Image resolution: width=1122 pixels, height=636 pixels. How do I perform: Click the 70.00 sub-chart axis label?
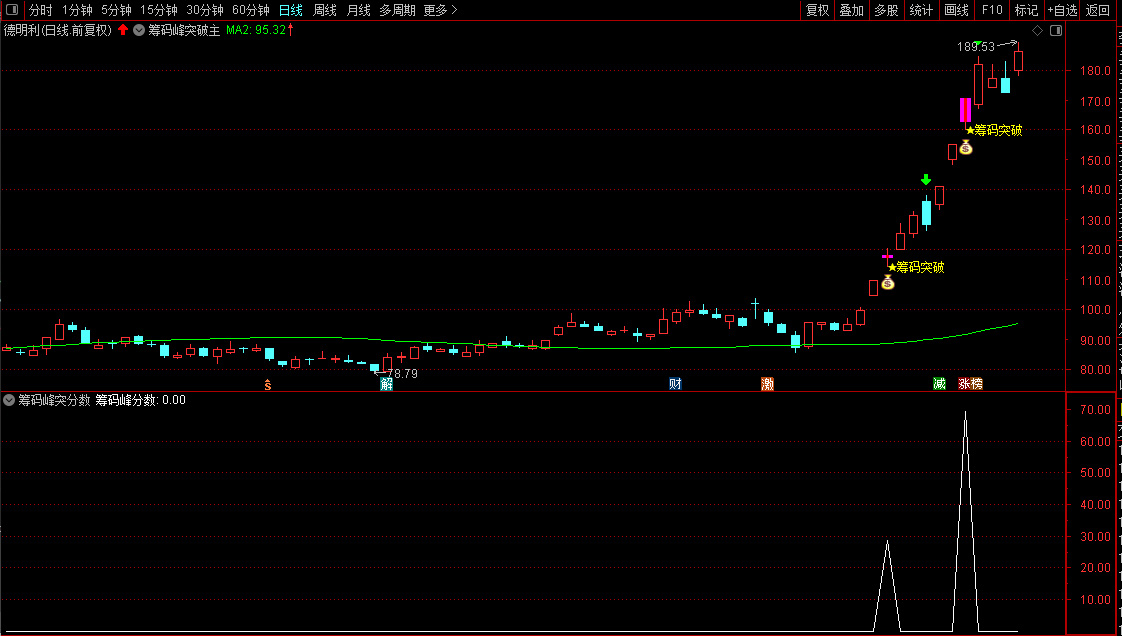click(1096, 410)
